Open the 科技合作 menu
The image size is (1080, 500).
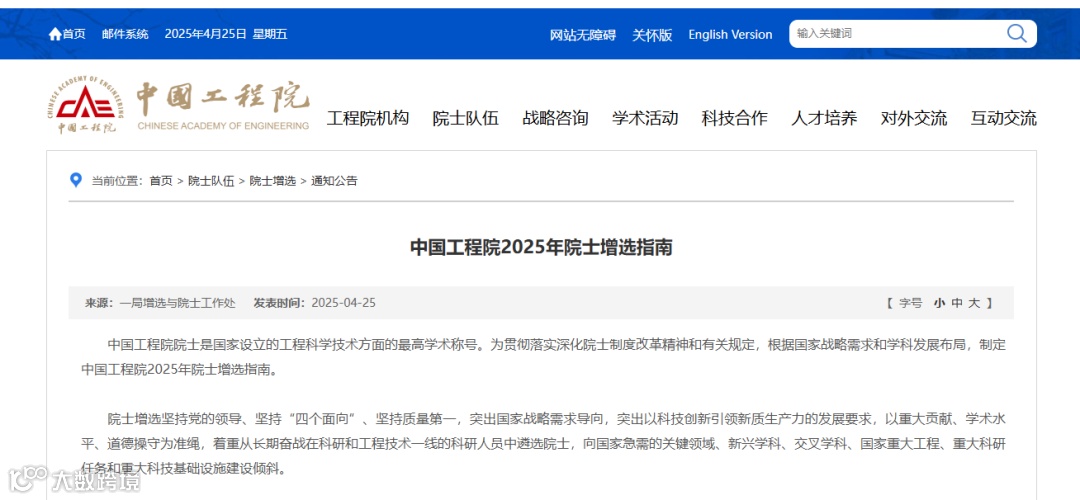pyautogui.click(x=734, y=118)
